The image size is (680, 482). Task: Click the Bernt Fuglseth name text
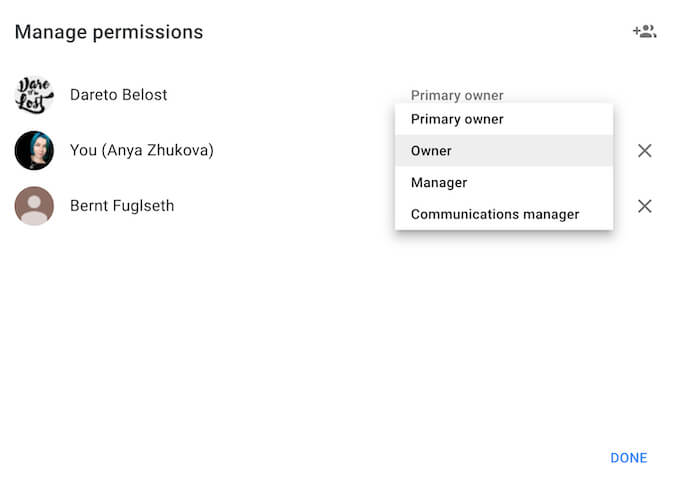tap(122, 206)
